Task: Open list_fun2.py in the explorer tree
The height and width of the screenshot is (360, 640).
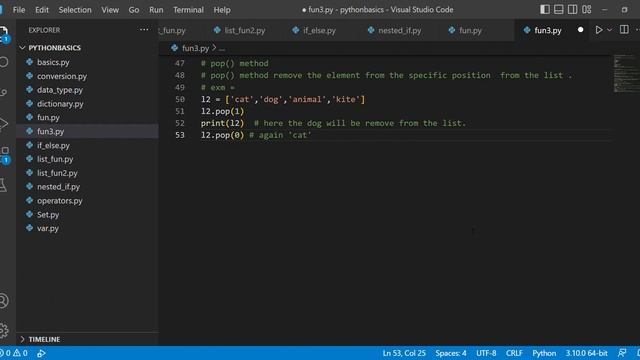Action: click(57, 173)
